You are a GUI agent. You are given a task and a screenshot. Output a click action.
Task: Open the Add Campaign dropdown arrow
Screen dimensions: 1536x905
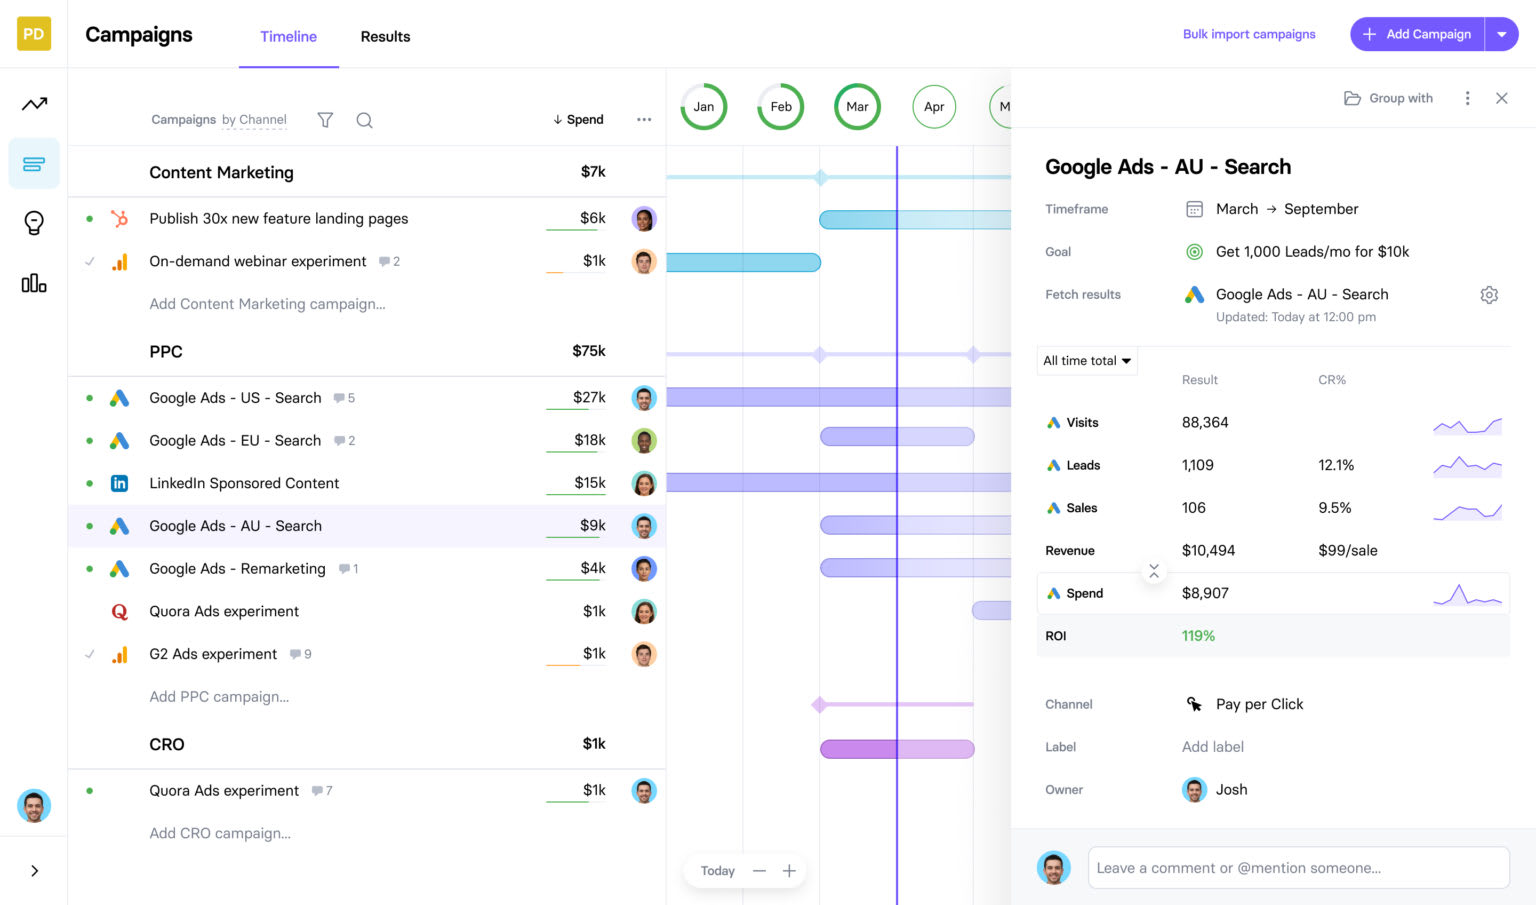coord(1502,34)
